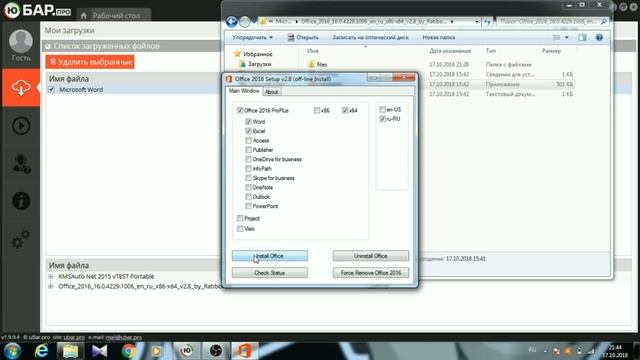Image resolution: width=640 pixels, height=360 pixels.
Task: Click Explorer forward navigation button
Action: pos(244,22)
